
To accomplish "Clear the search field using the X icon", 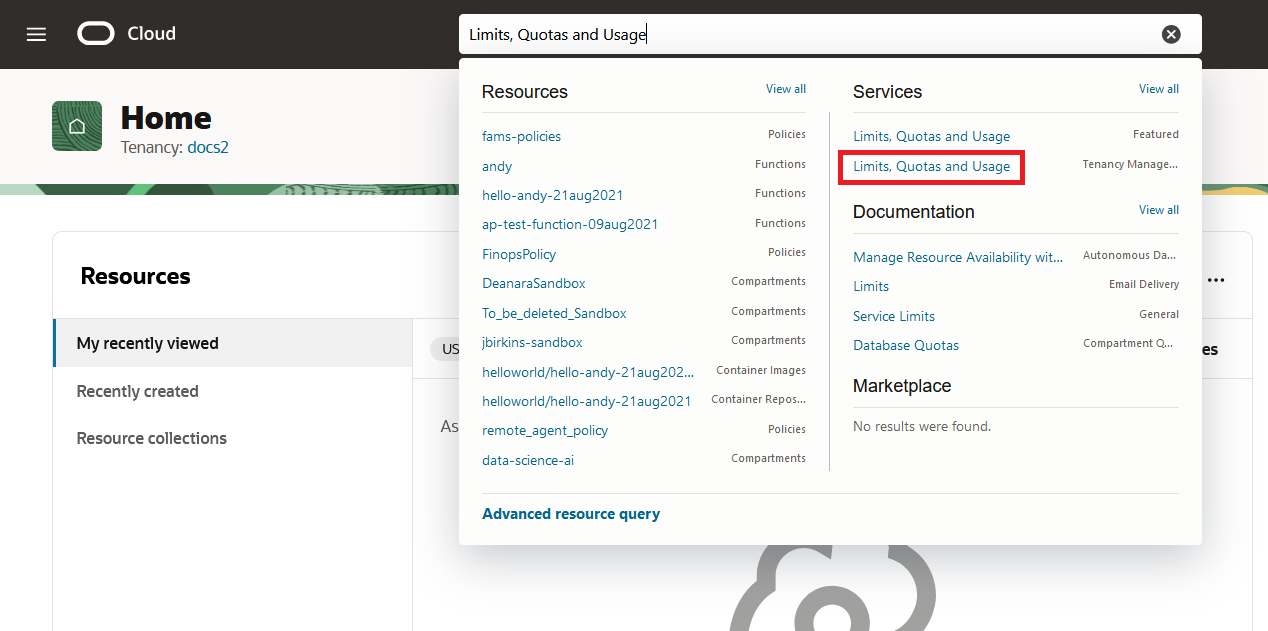I will [x=1171, y=33].
